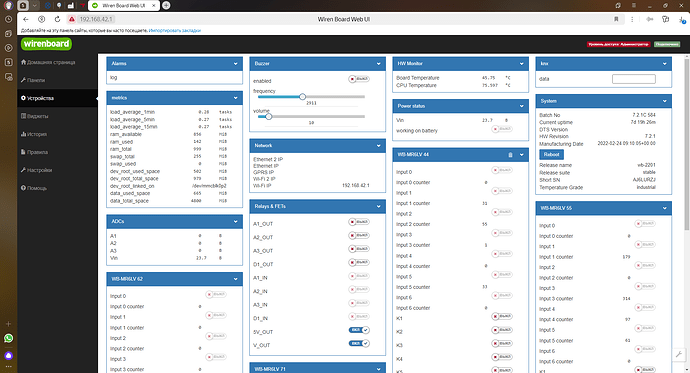Click the knx data input field
The height and width of the screenshot is (373, 690).
pos(634,79)
